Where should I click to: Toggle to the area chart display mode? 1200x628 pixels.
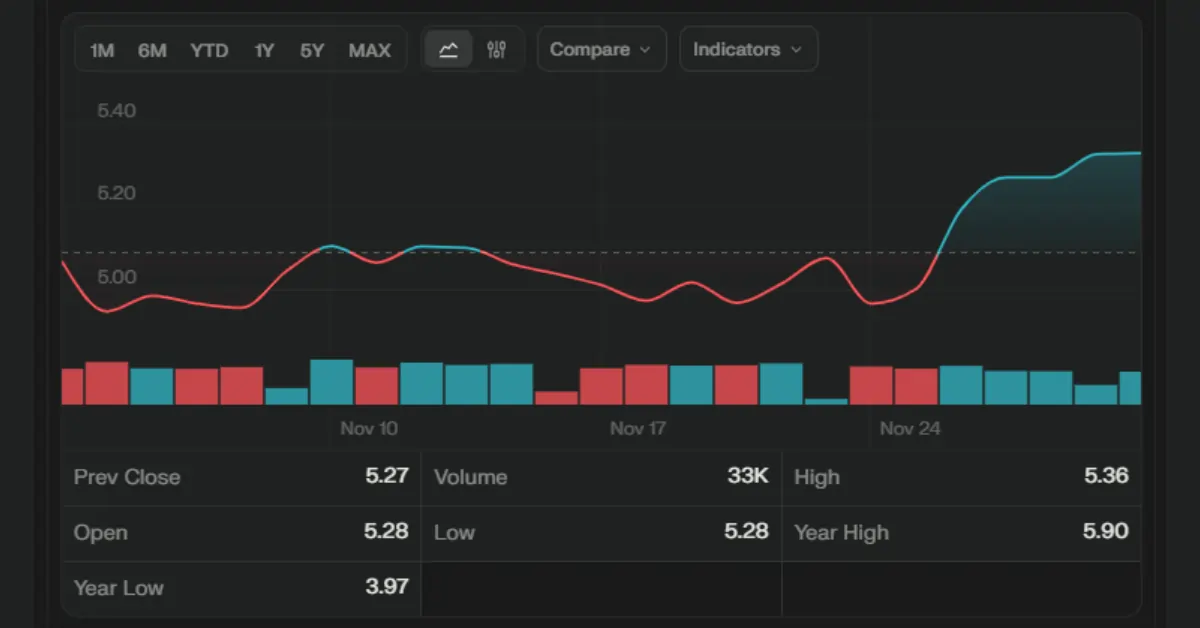point(449,48)
